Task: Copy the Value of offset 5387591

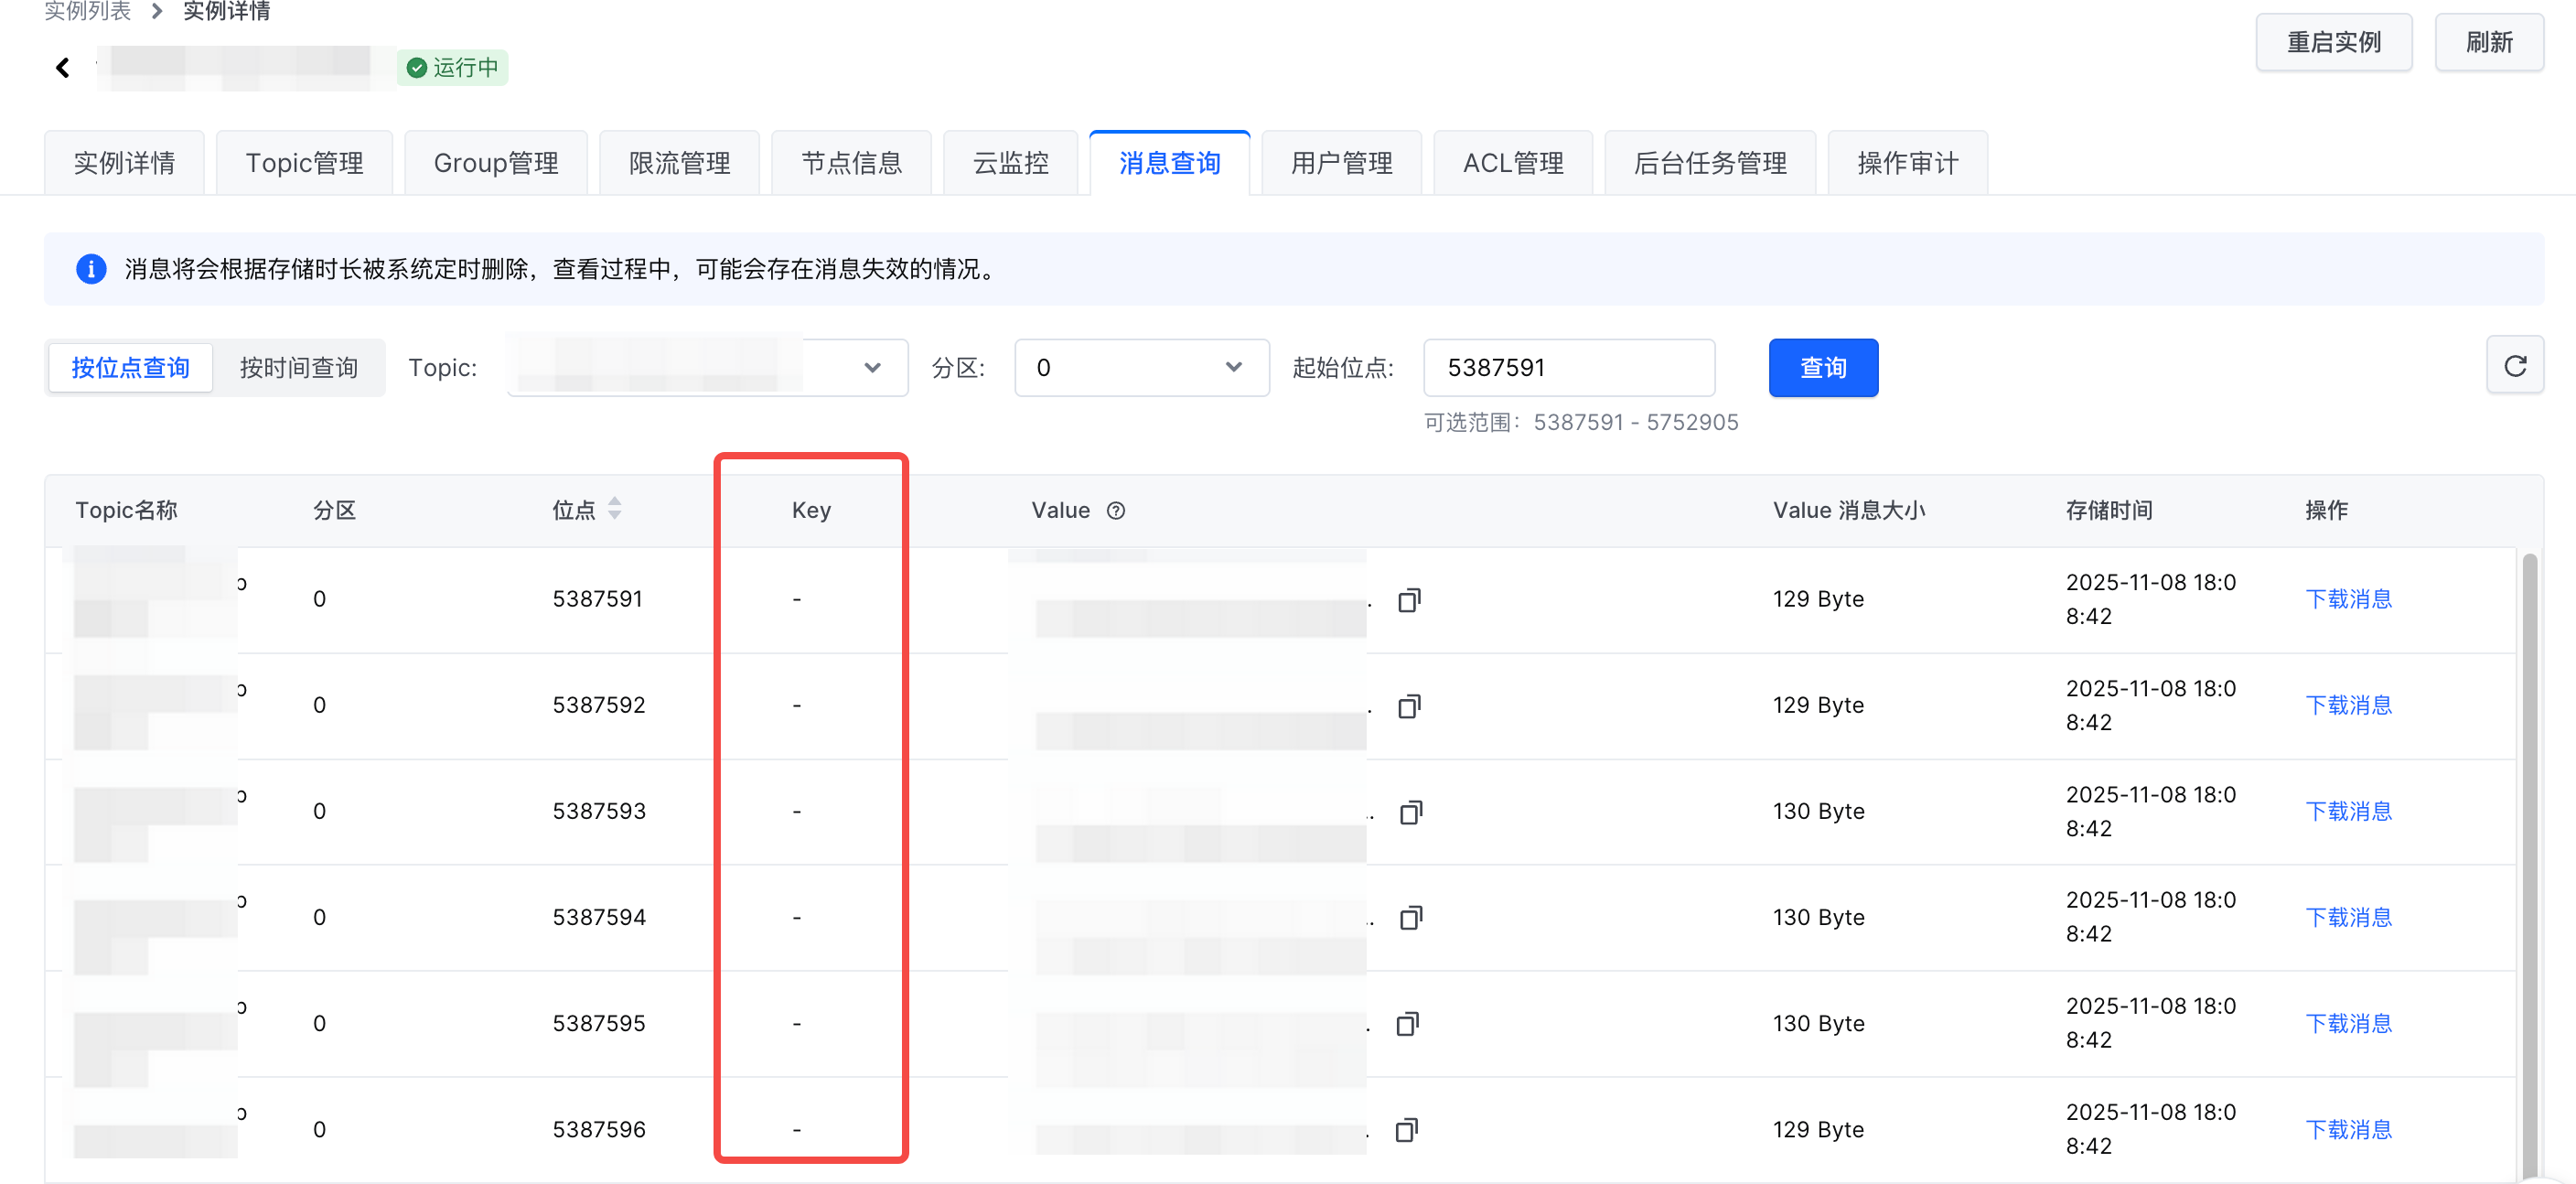Action: coord(1409,600)
